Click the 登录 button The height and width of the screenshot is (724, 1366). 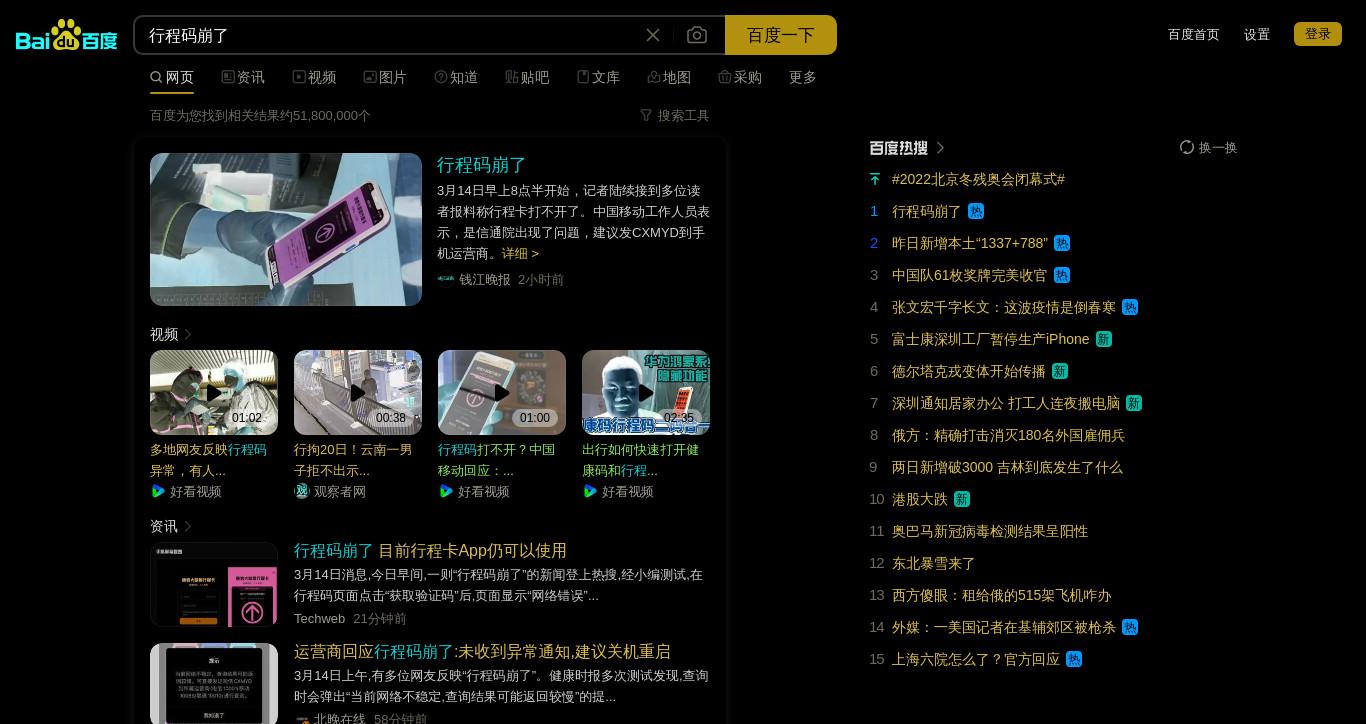point(1318,34)
